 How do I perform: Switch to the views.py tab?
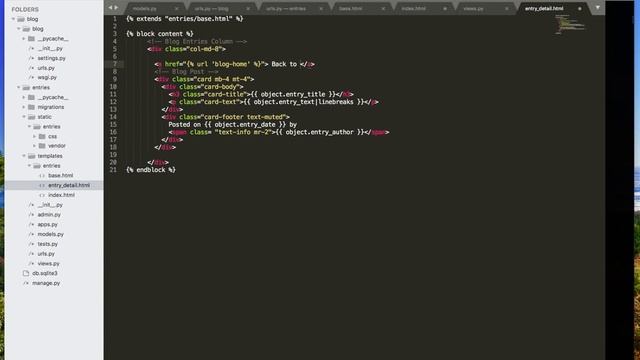coord(473,9)
